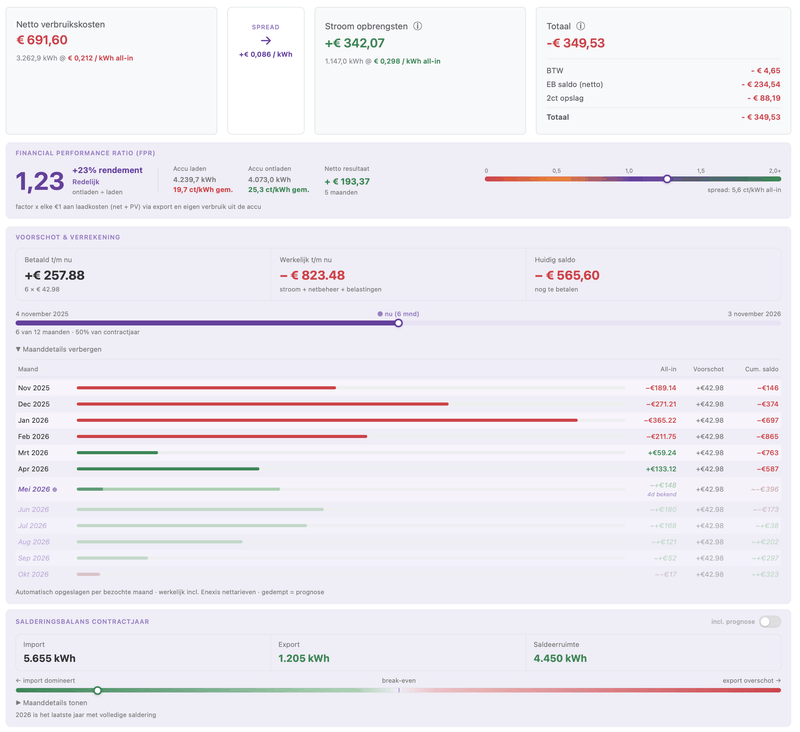The width and height of the screenshot is (800, 732).
Task: Click the spread: 5,6 ct/kWh all-in note
Action: 744,190
